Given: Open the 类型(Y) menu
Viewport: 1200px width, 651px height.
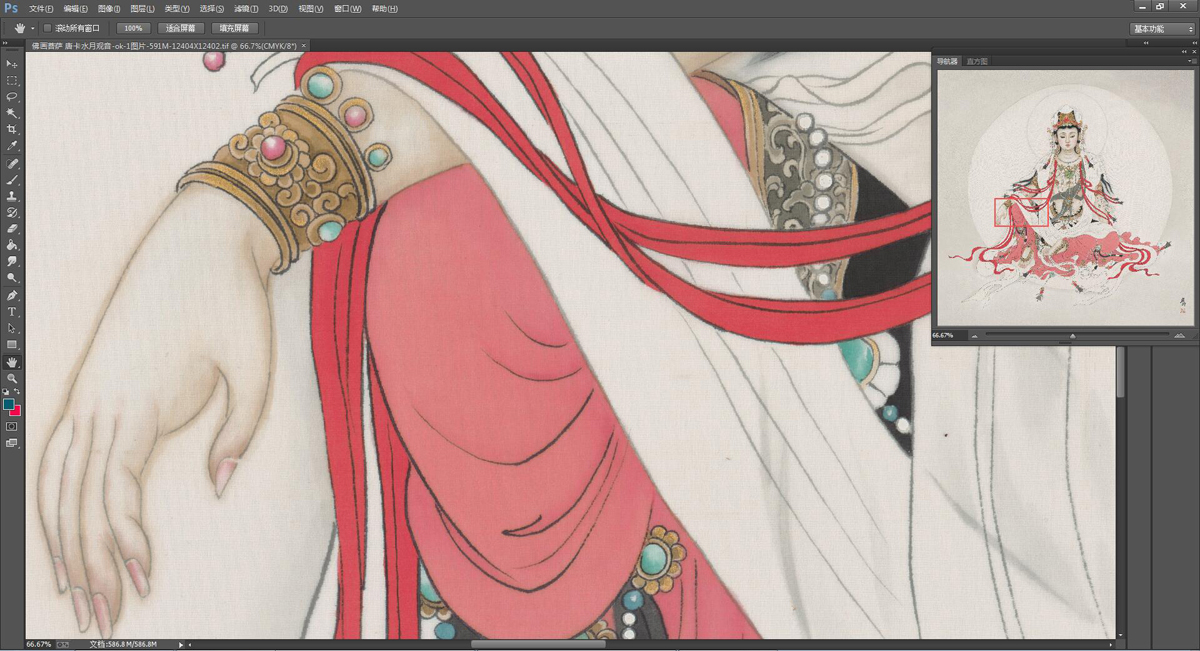Looking at the screenshot, I should pyautogui.click(x=177, y=8).
